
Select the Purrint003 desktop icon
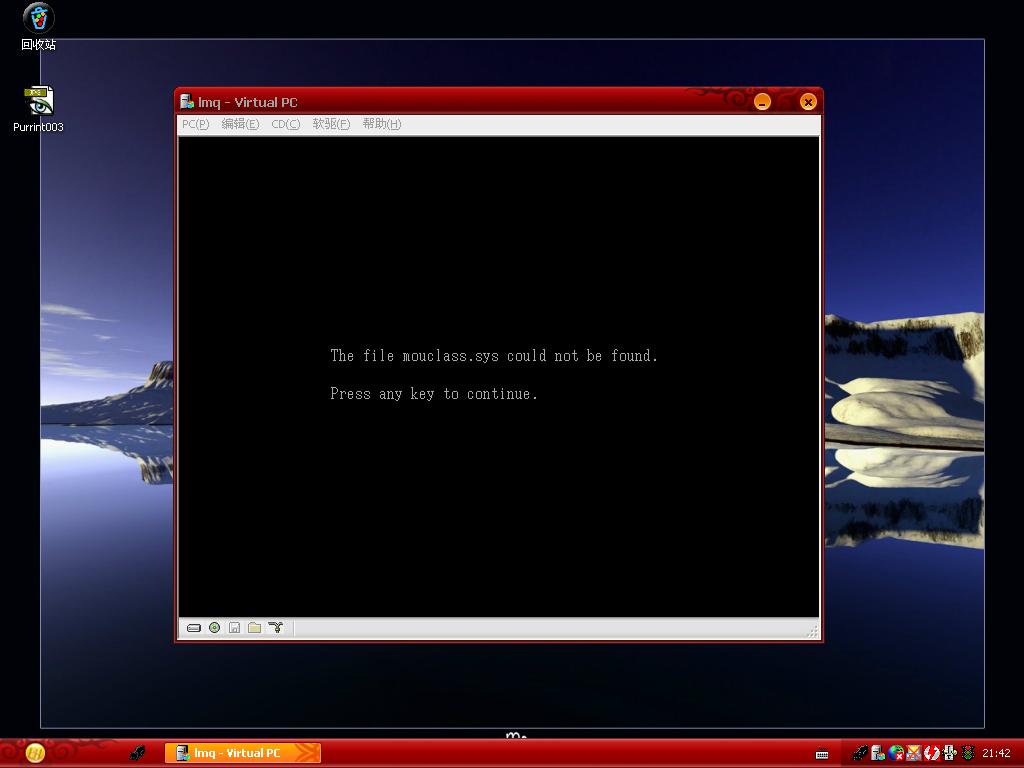pos(39,110)
